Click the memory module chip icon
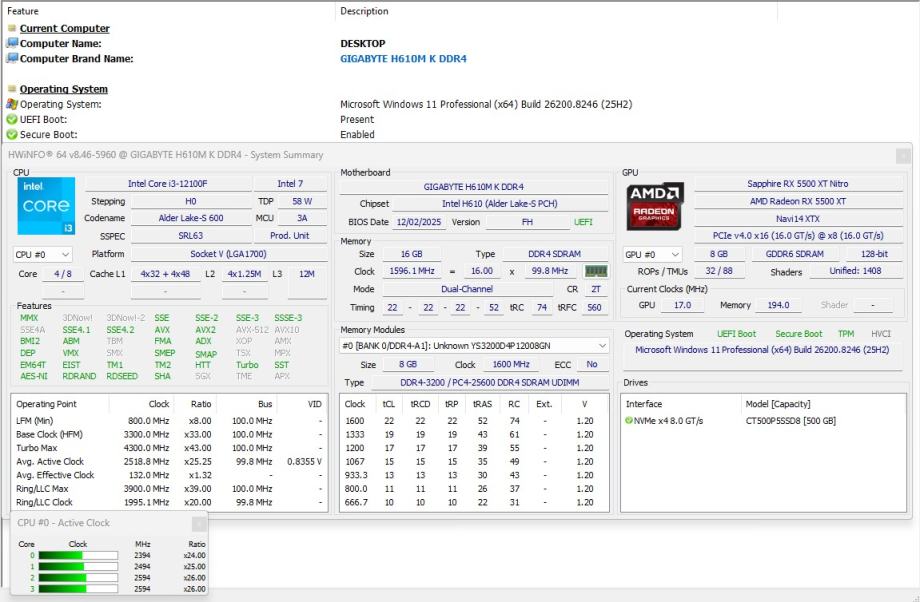 coord(596,271)
